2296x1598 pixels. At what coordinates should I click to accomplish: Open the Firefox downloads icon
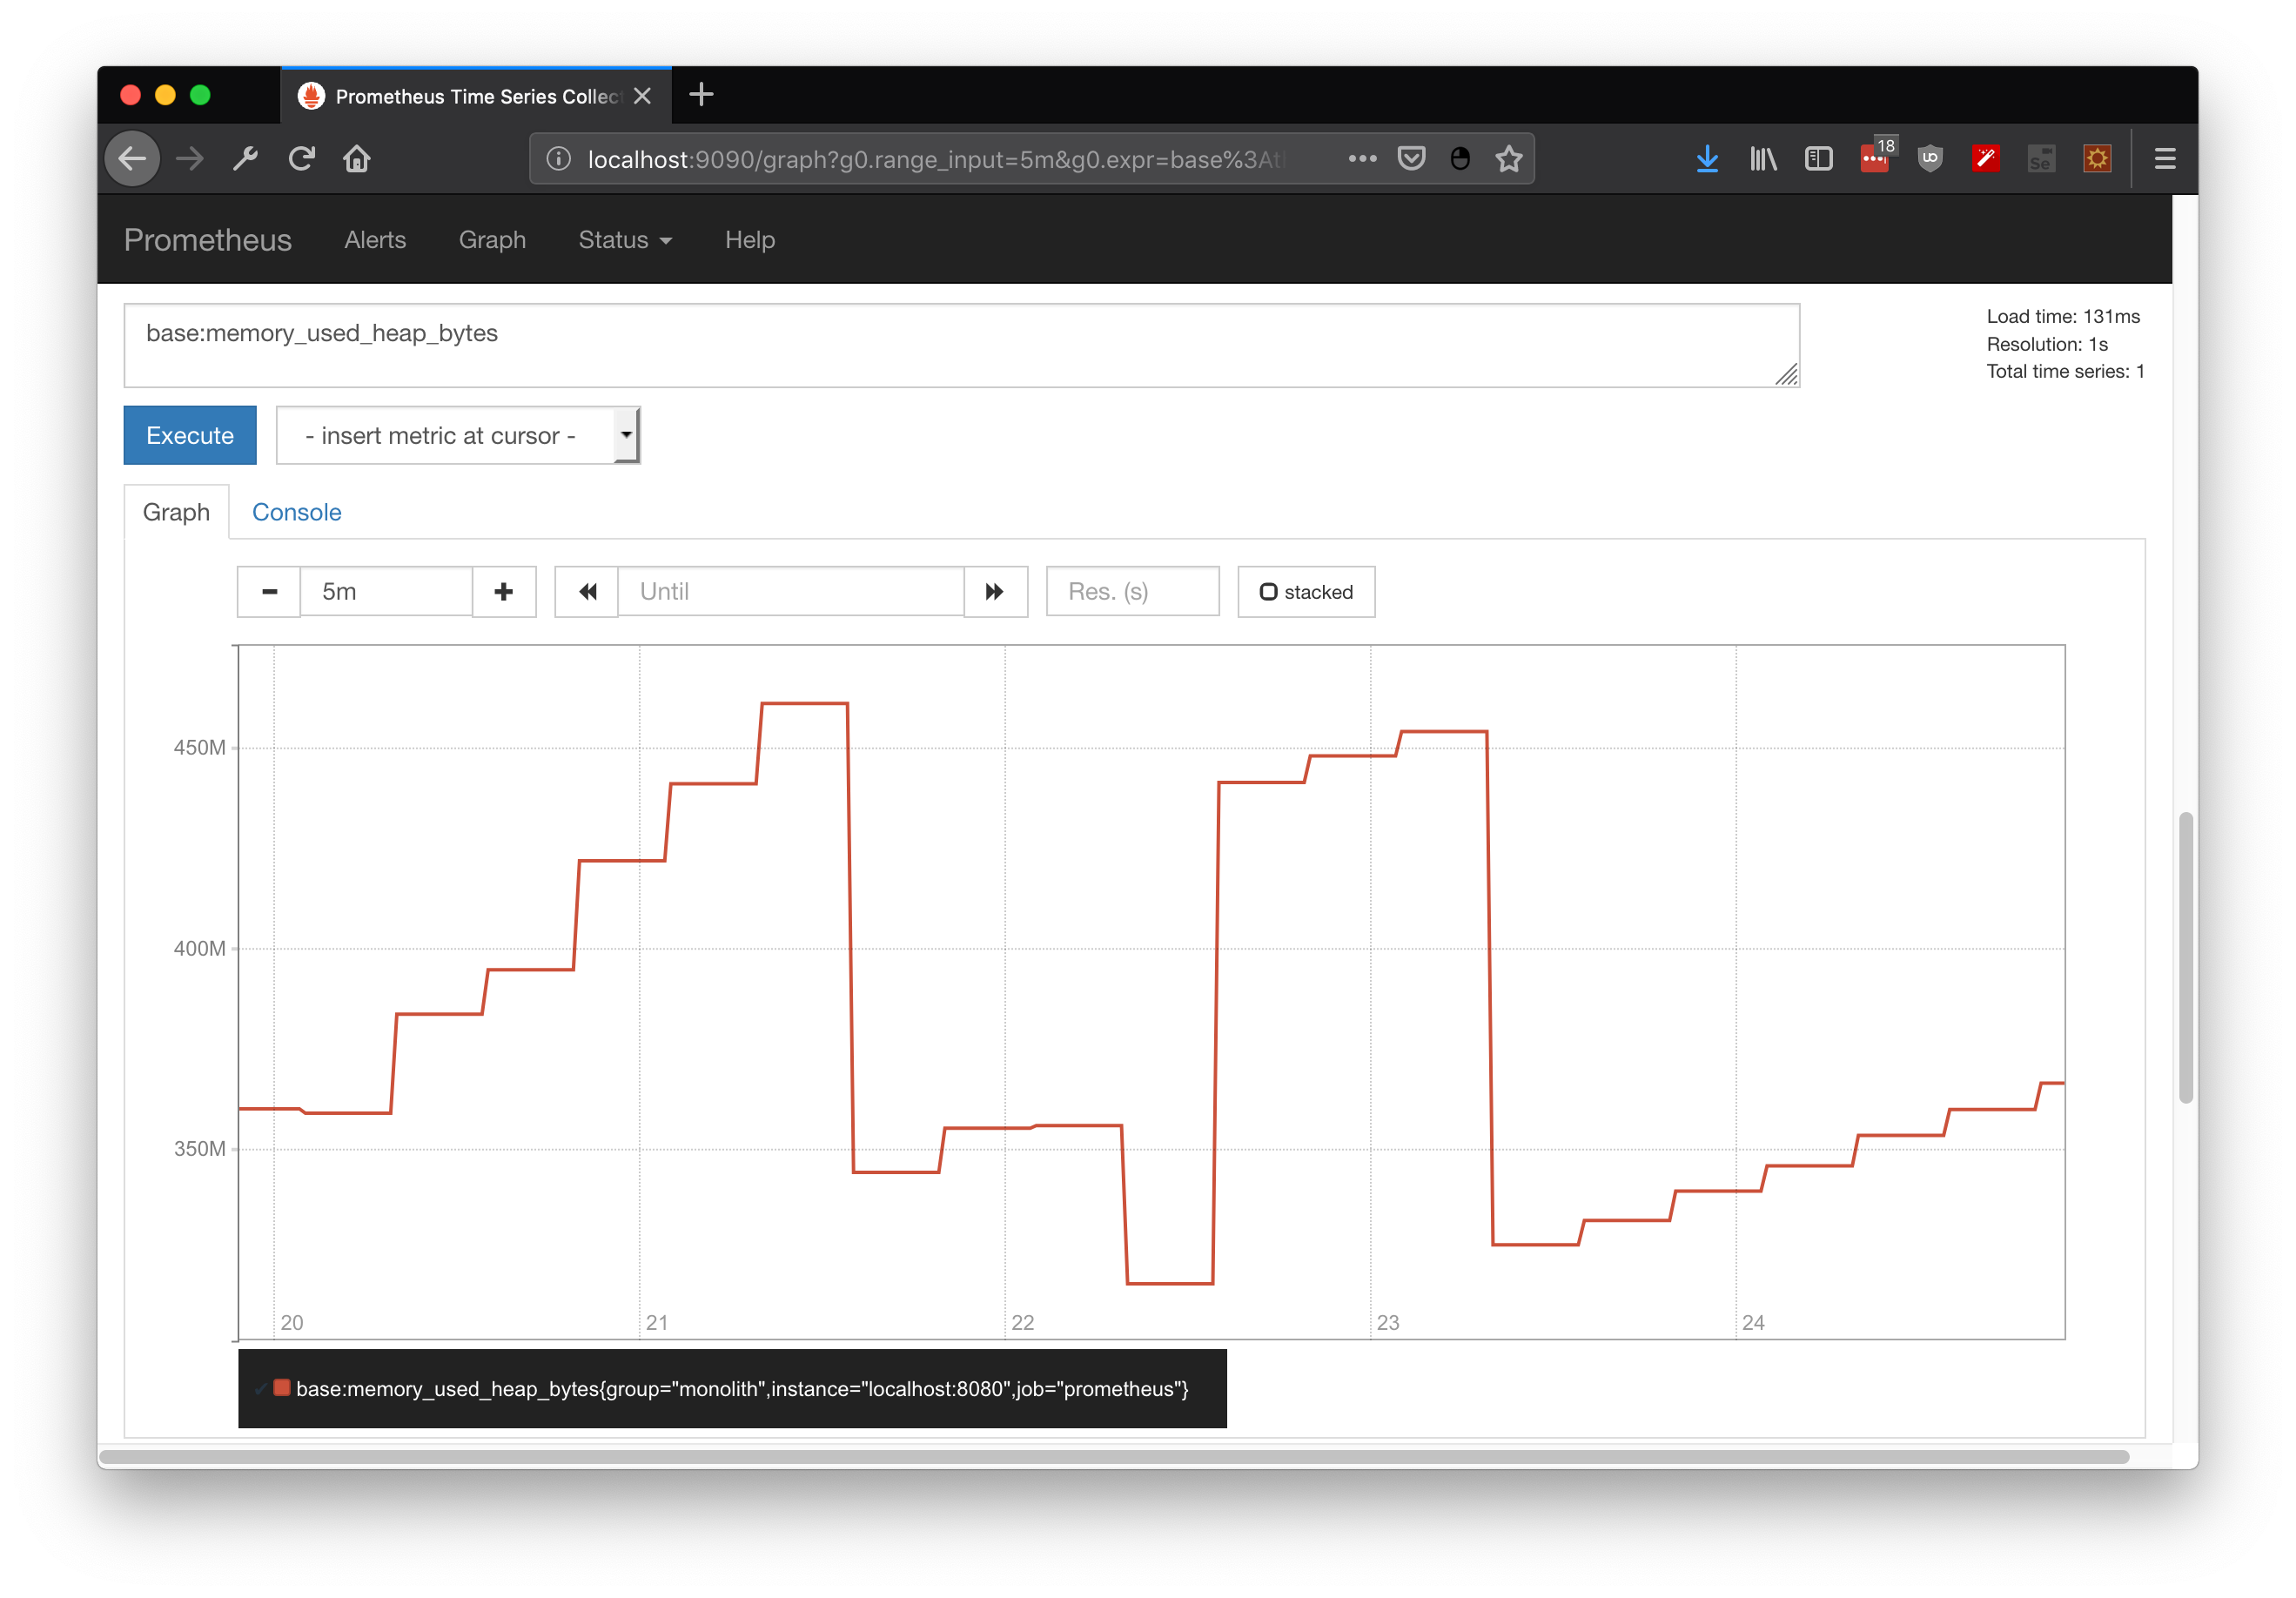1707,158
